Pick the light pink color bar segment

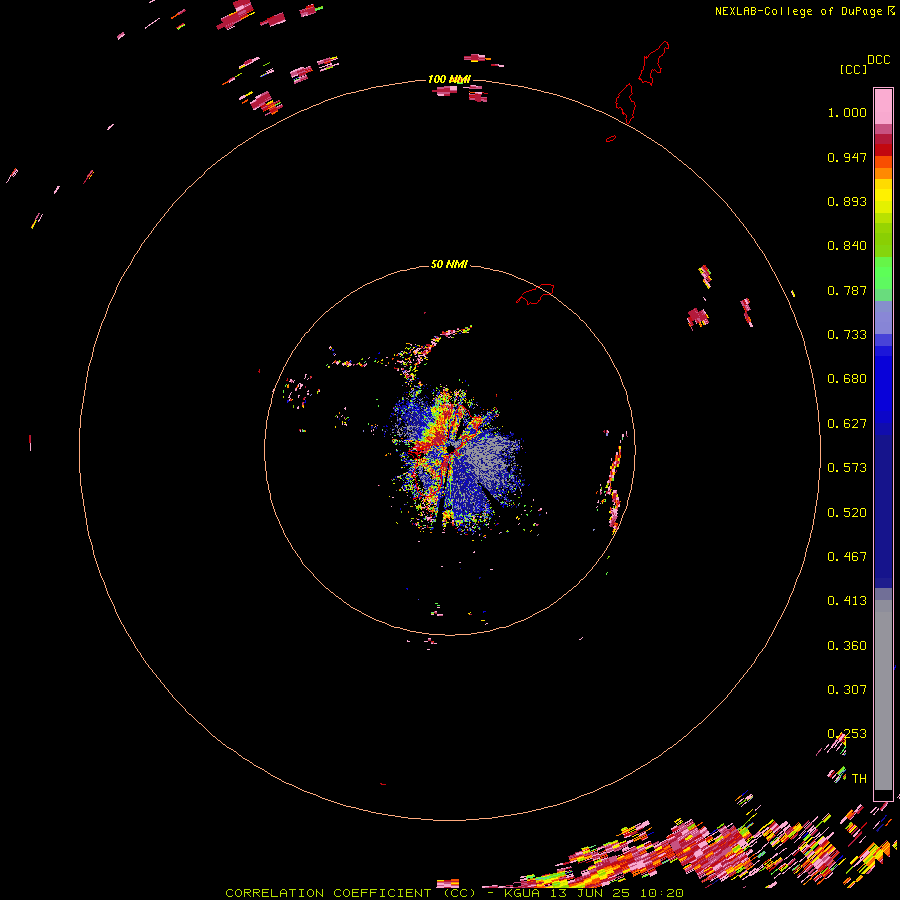pos(883,106)
